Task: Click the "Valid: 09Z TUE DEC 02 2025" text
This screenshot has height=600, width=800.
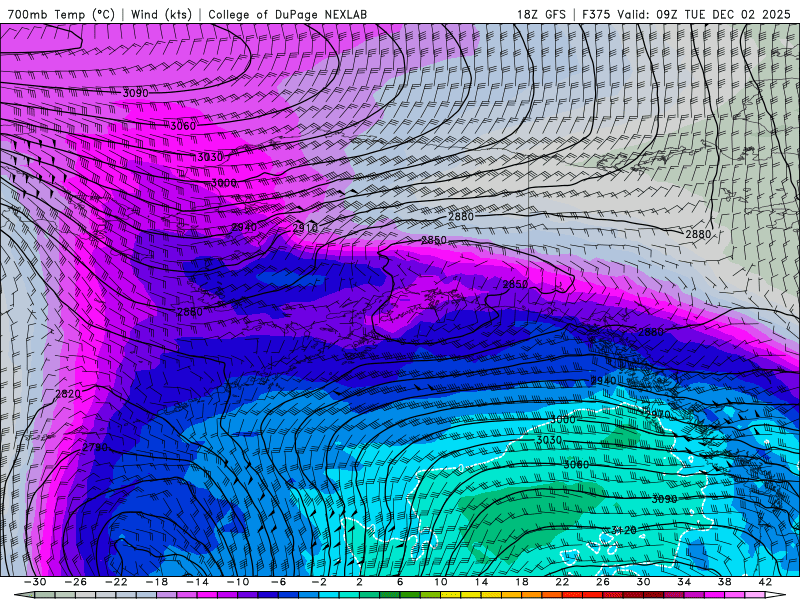Action: tap(704, 14)
